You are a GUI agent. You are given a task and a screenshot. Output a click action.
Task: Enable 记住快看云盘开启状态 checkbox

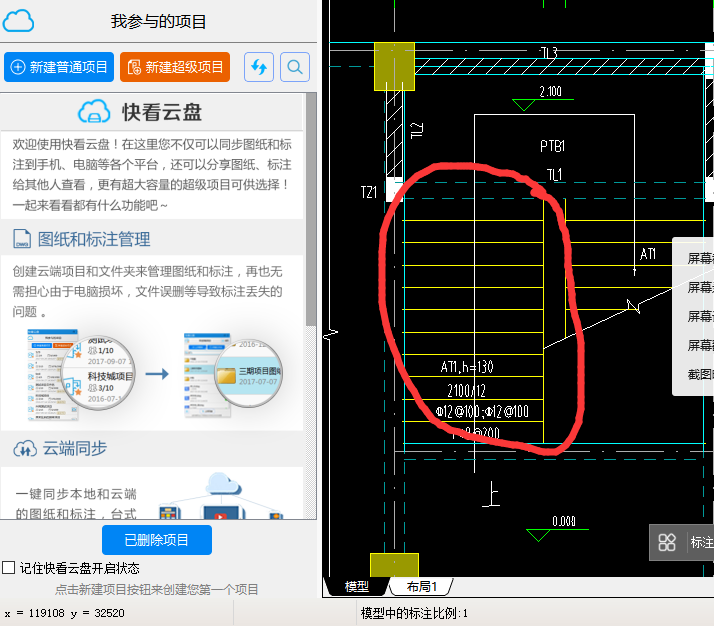[x=8, y=568]
